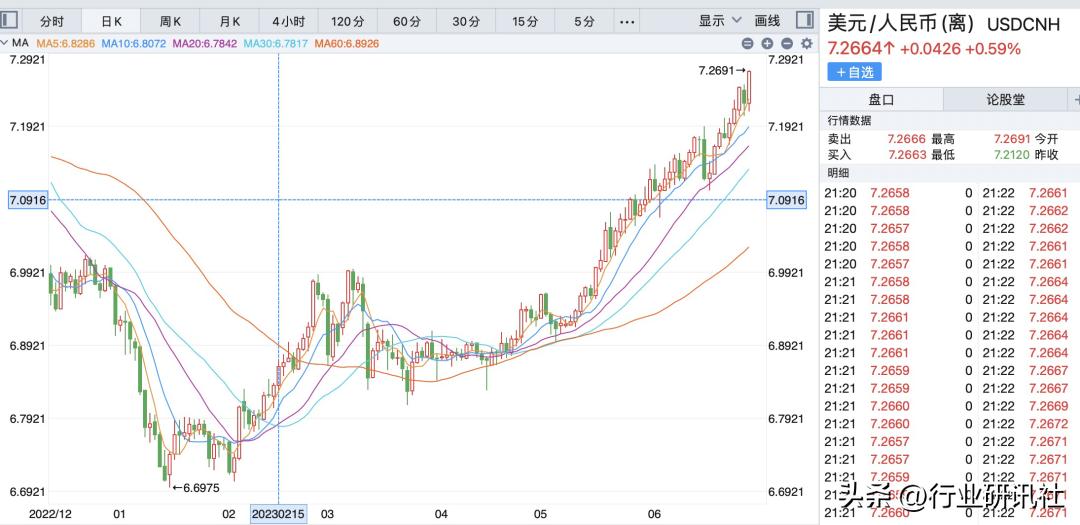Screen dimensions: 1080x525
Task: Switch chart to 5分 timeframe
Action: [x=584, y=21]
